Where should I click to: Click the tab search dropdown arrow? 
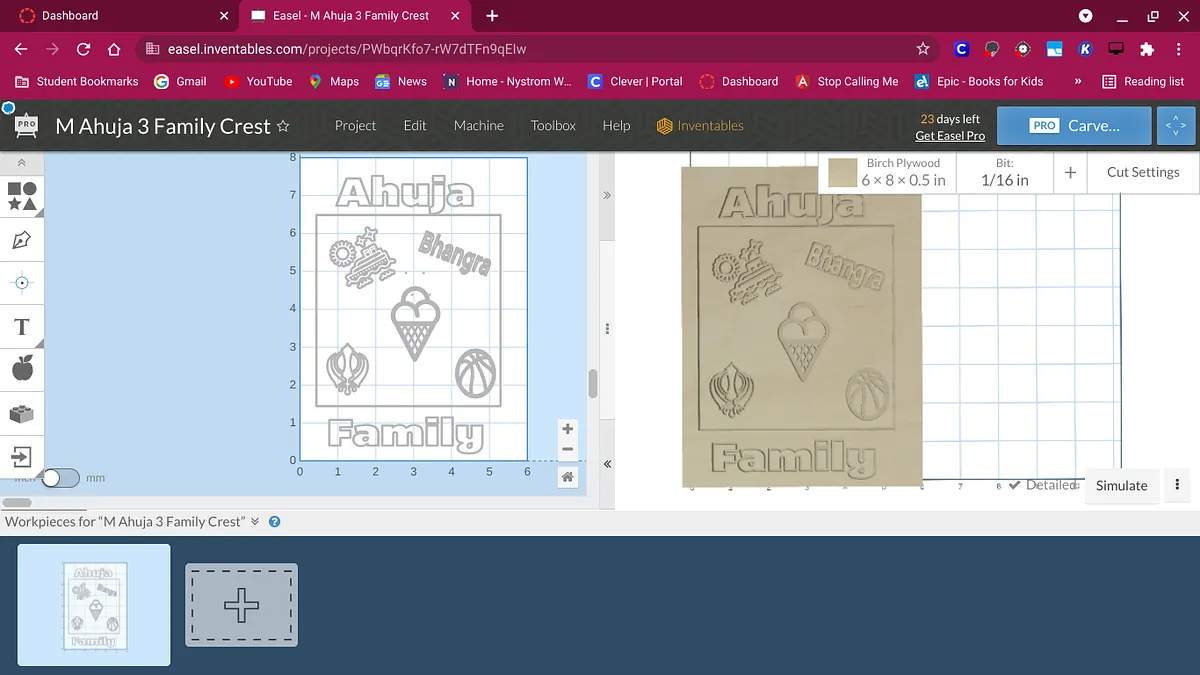coord(1086,16)
